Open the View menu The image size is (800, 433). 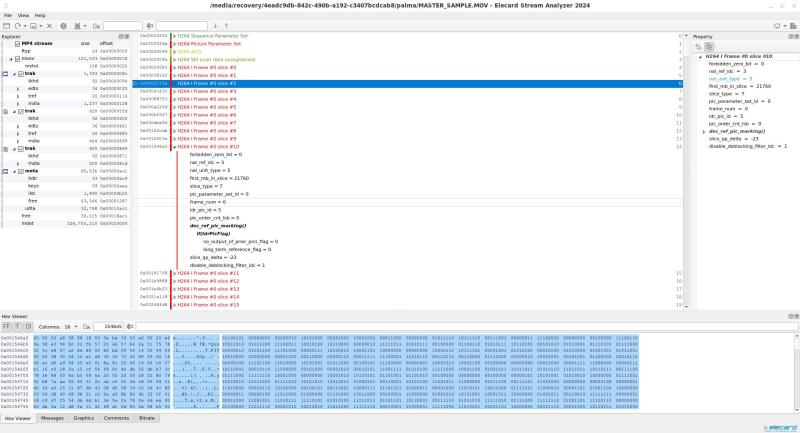coord(23,16)
